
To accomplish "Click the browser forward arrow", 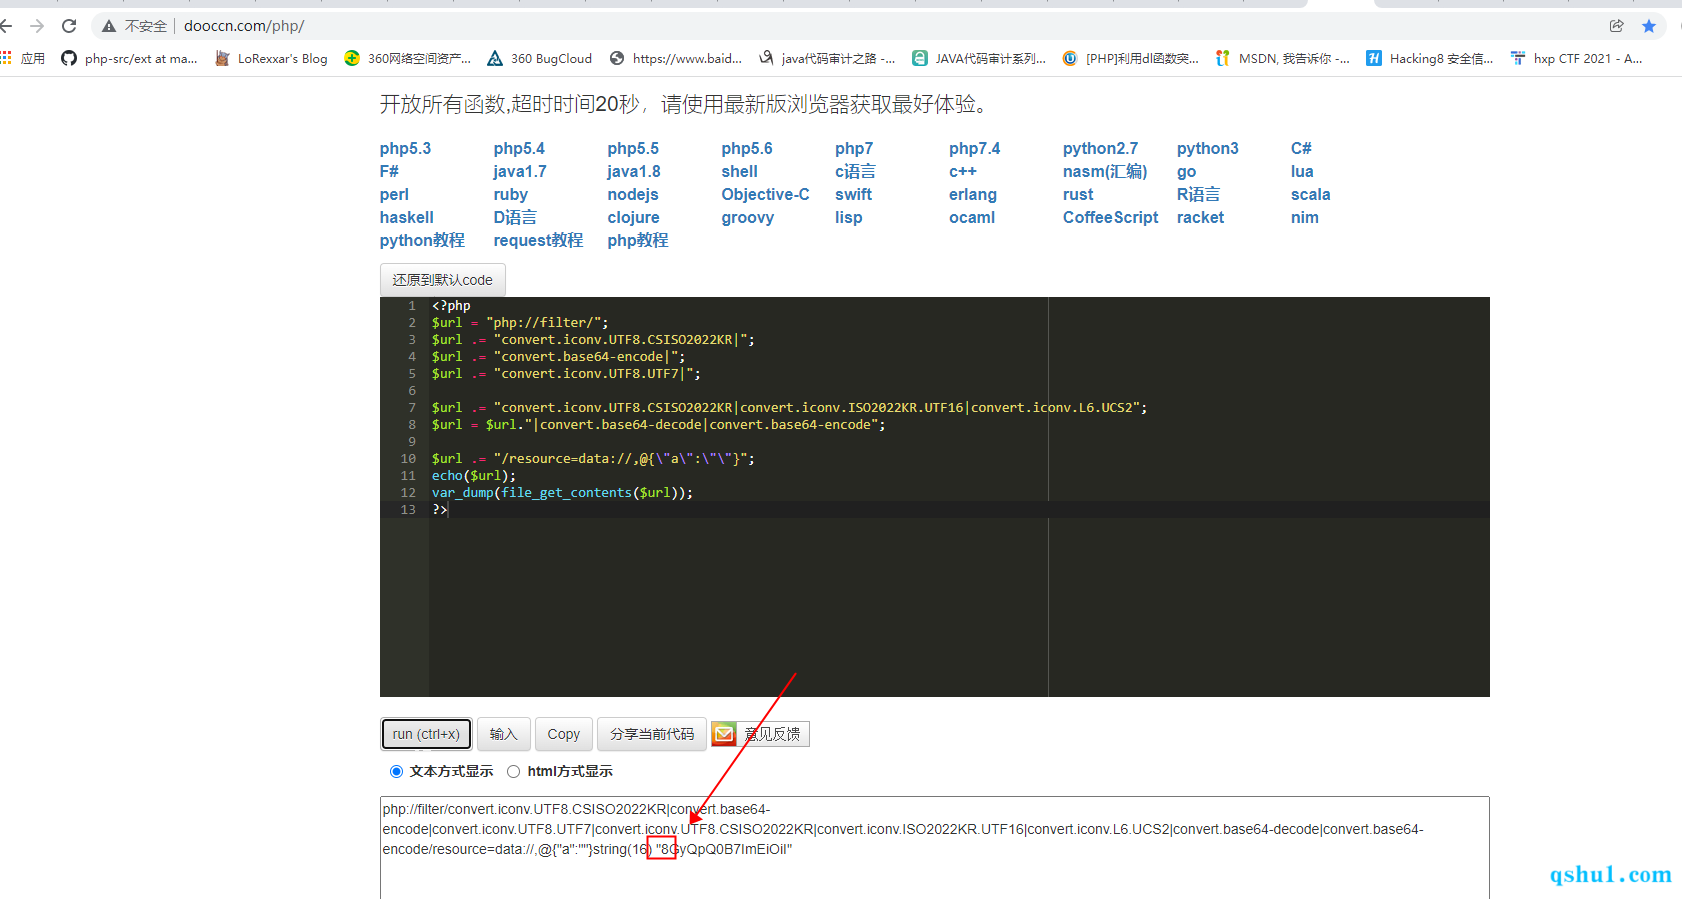I will click(x=37, y=26).
